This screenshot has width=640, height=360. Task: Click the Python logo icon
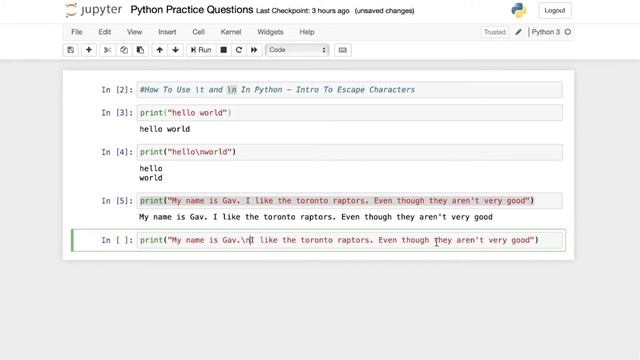(x=519, y=10)
